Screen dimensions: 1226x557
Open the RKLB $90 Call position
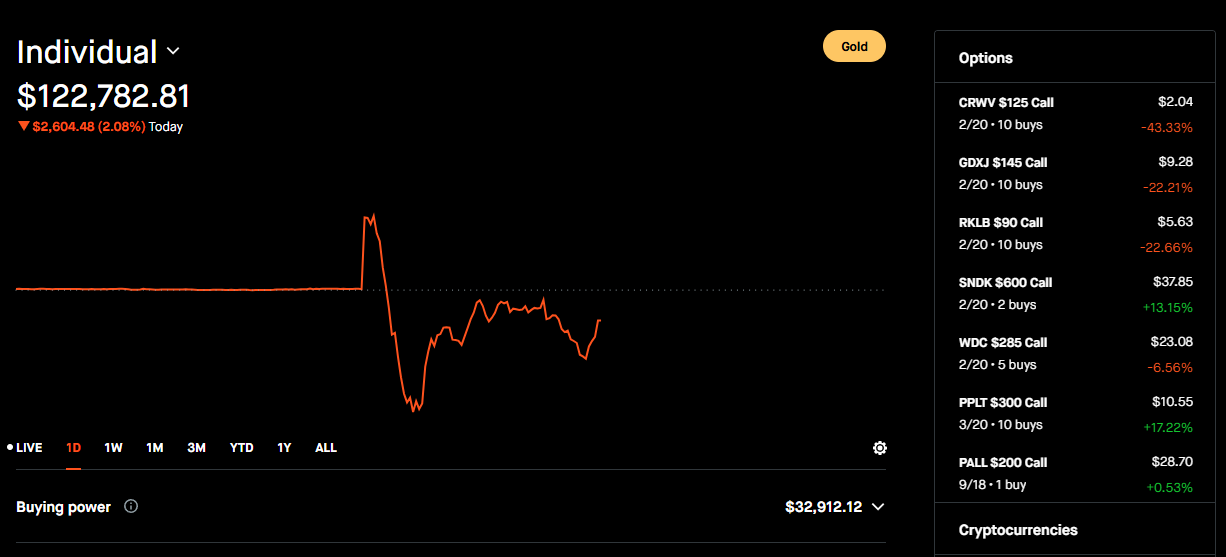click(x=1075, y=233)
